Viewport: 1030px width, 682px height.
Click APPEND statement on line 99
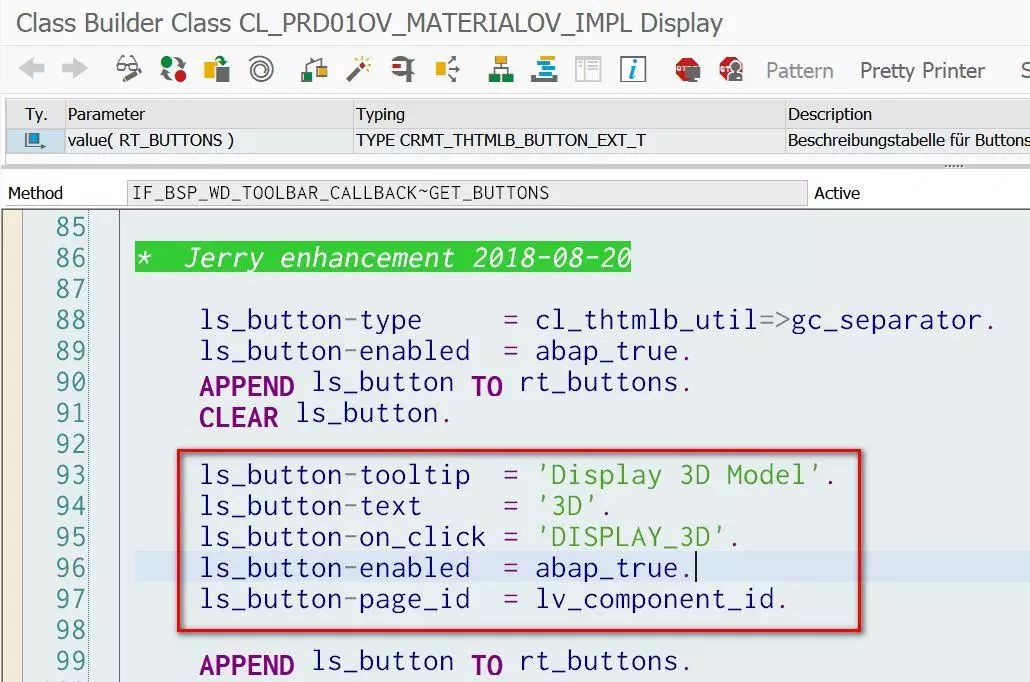[445, 663]
